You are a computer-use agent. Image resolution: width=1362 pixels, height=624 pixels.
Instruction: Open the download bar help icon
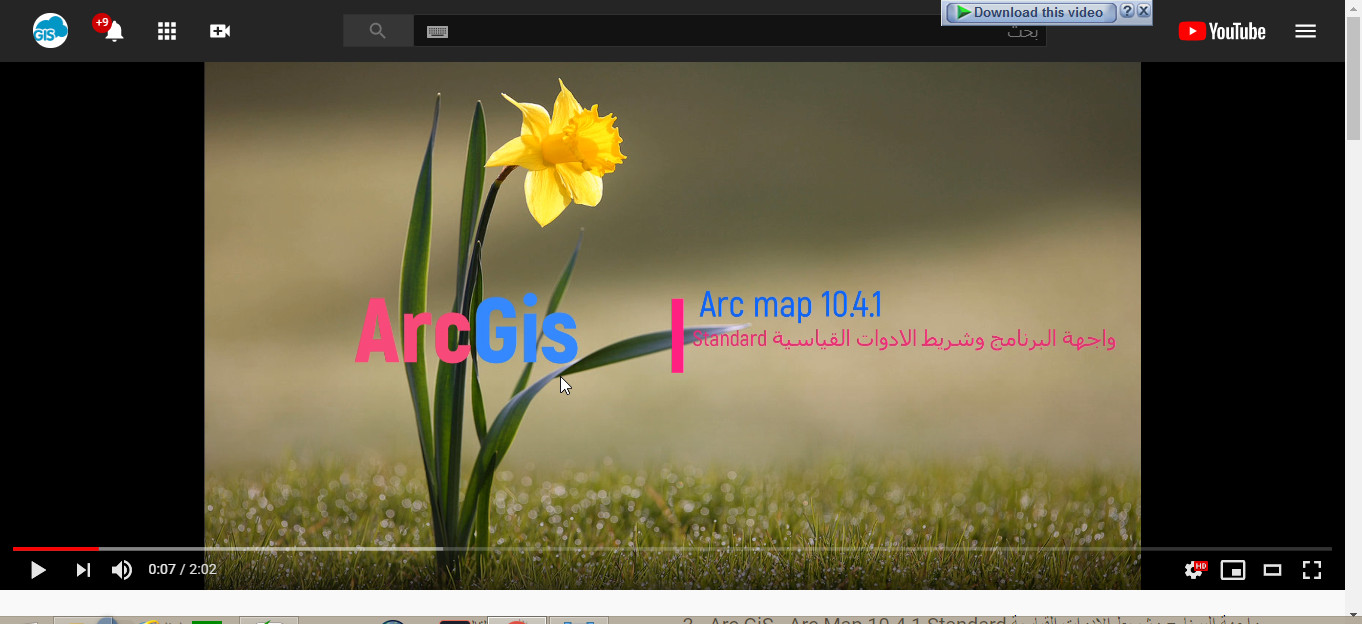pos(1127,11)
